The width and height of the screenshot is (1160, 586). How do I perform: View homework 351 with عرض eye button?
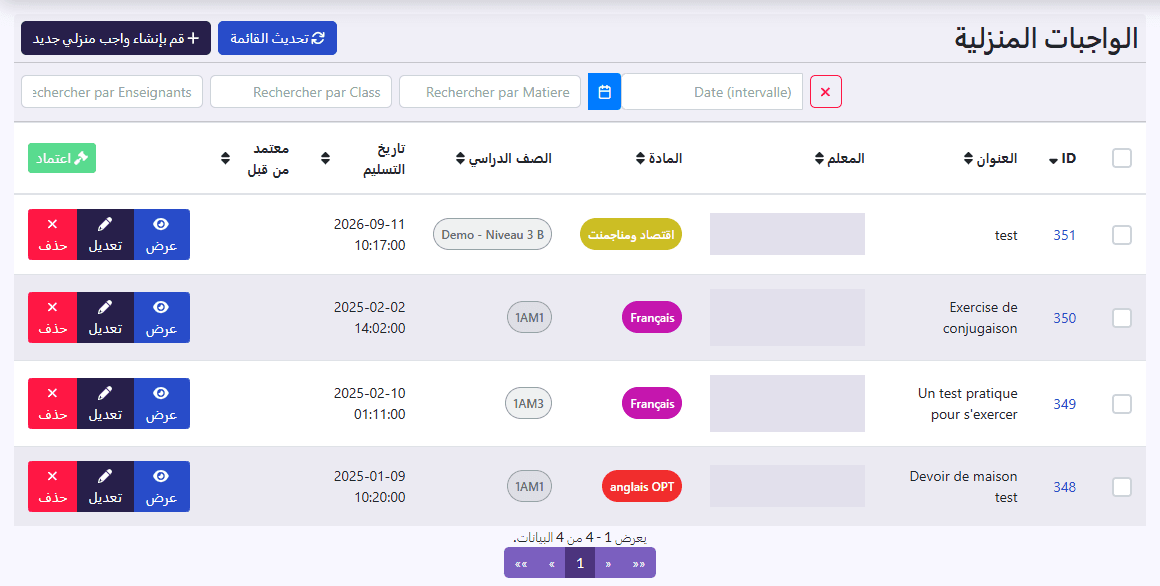tap(161, 235)
